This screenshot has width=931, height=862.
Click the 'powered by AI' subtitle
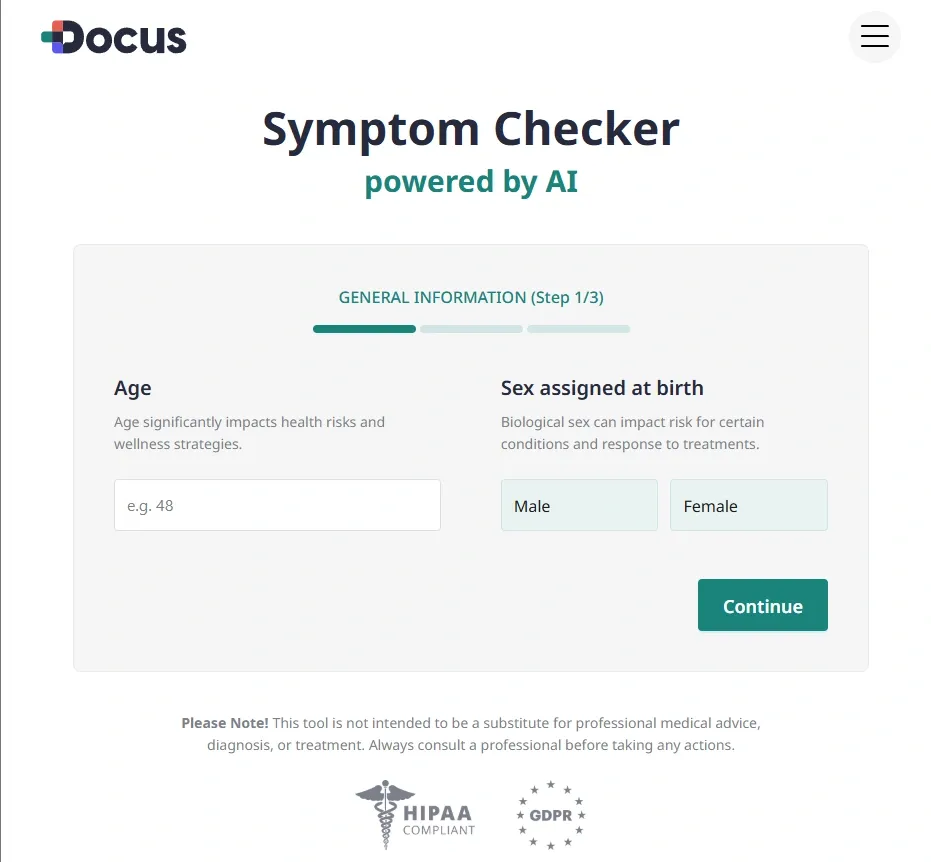coord(471,182)
